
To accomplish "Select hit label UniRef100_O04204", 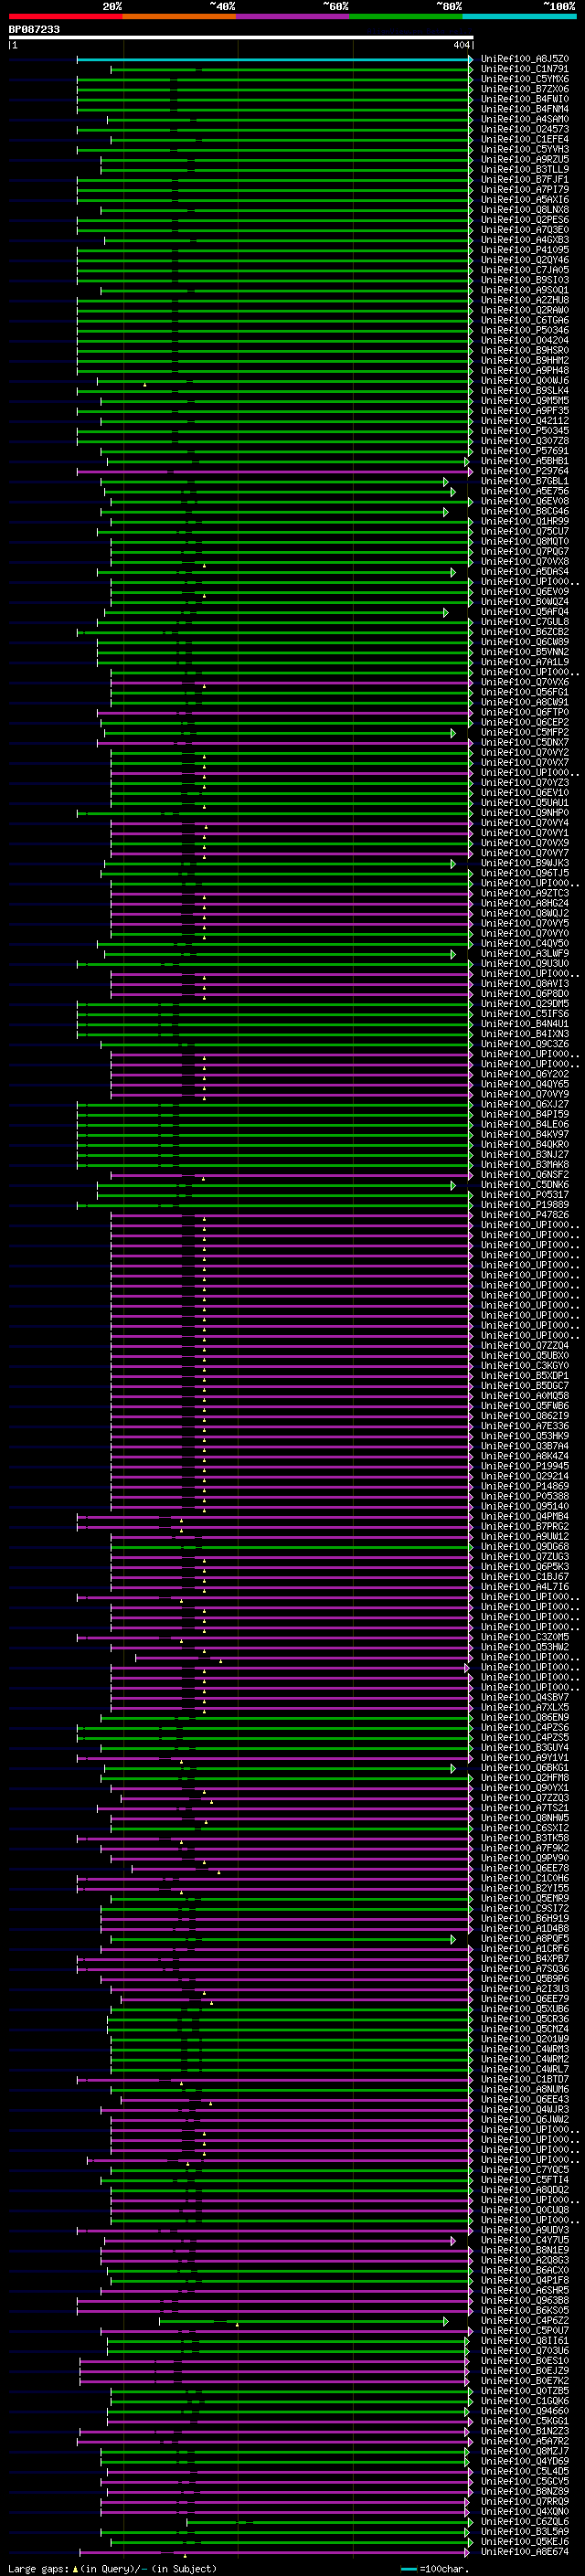I will (525, 340).
